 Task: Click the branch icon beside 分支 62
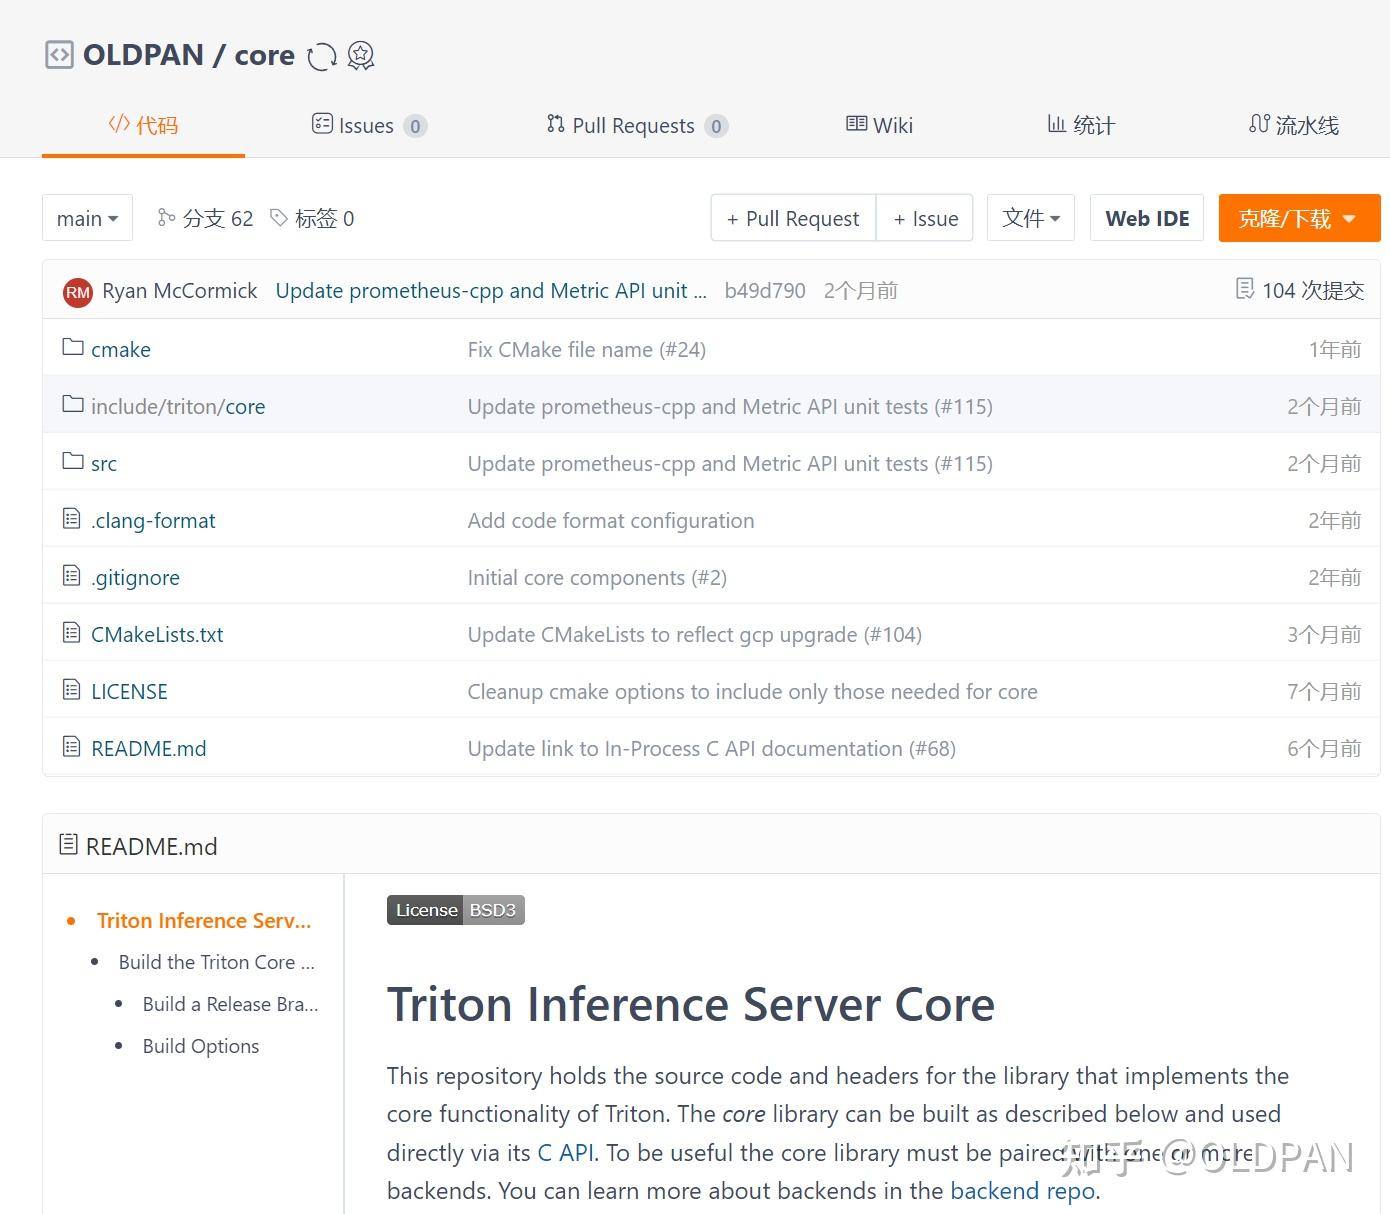tap(167, 218)
